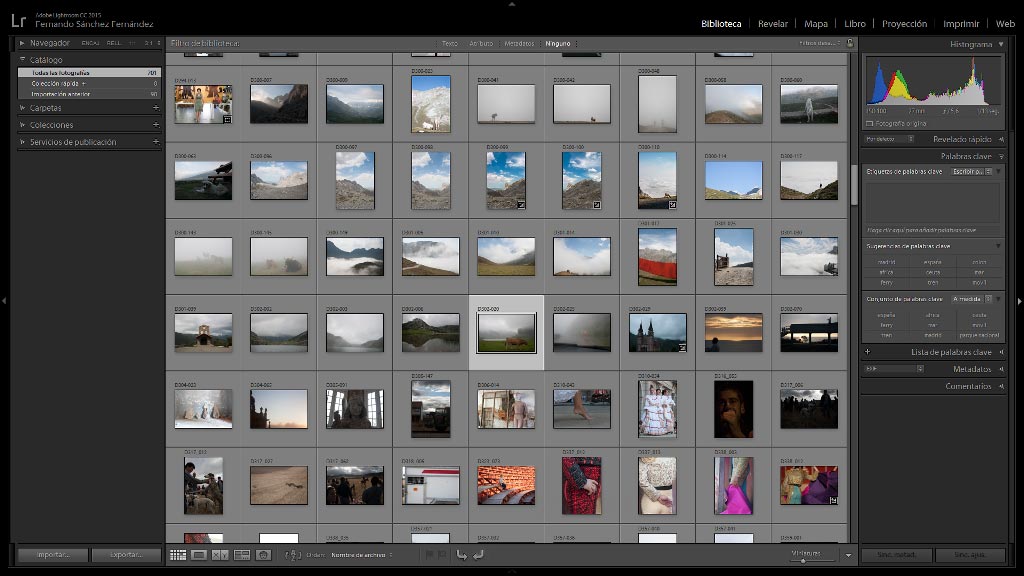Expand Servicios de publicación panel
This screenshot has width=1024, height=576.
point(22,142)
